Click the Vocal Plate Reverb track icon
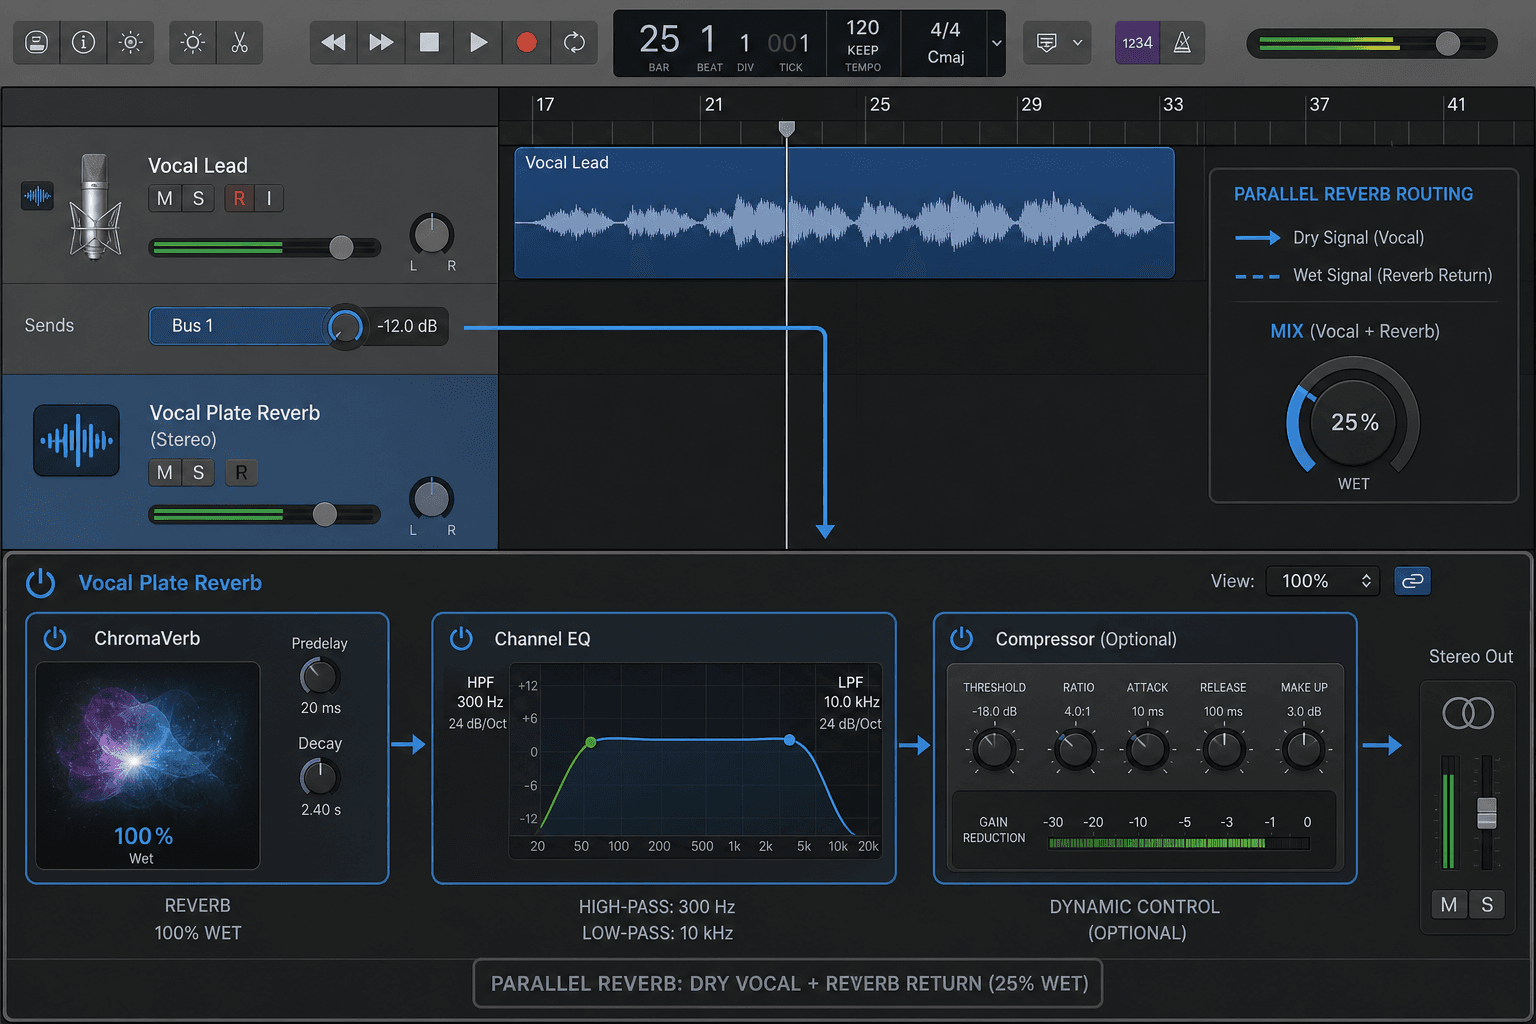 coord(76,440)
